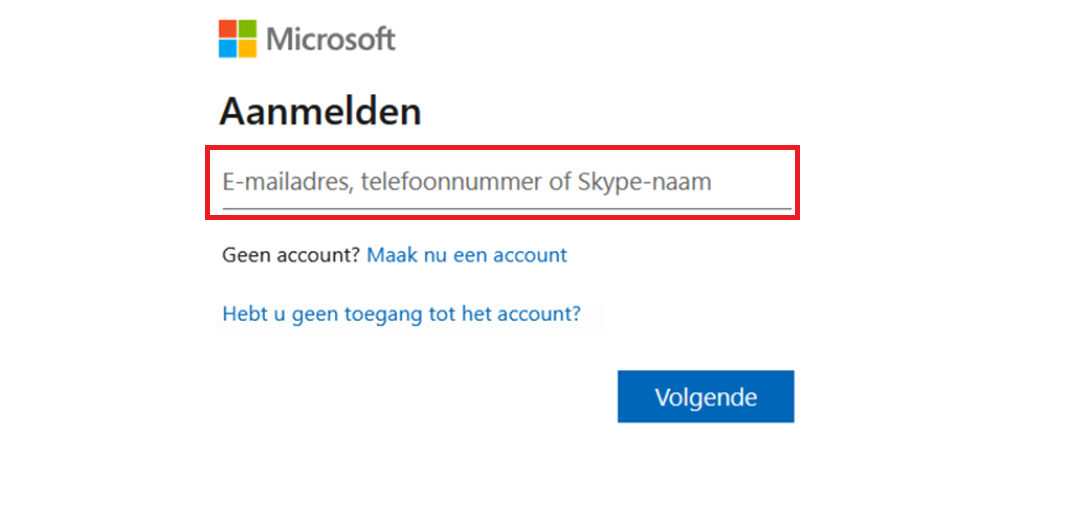Focus the E-mailadres, telefoonnummer of Skype-naam field
The image size is (1092, 510).
click(502, 182)
